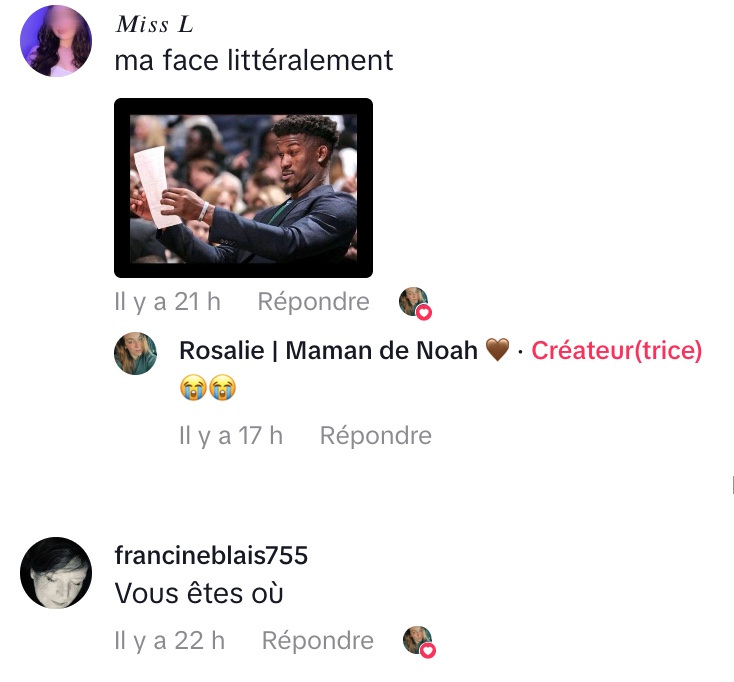
Task: Click the 'Il y a 17 h' timestamp
Action: pos(231,436)
